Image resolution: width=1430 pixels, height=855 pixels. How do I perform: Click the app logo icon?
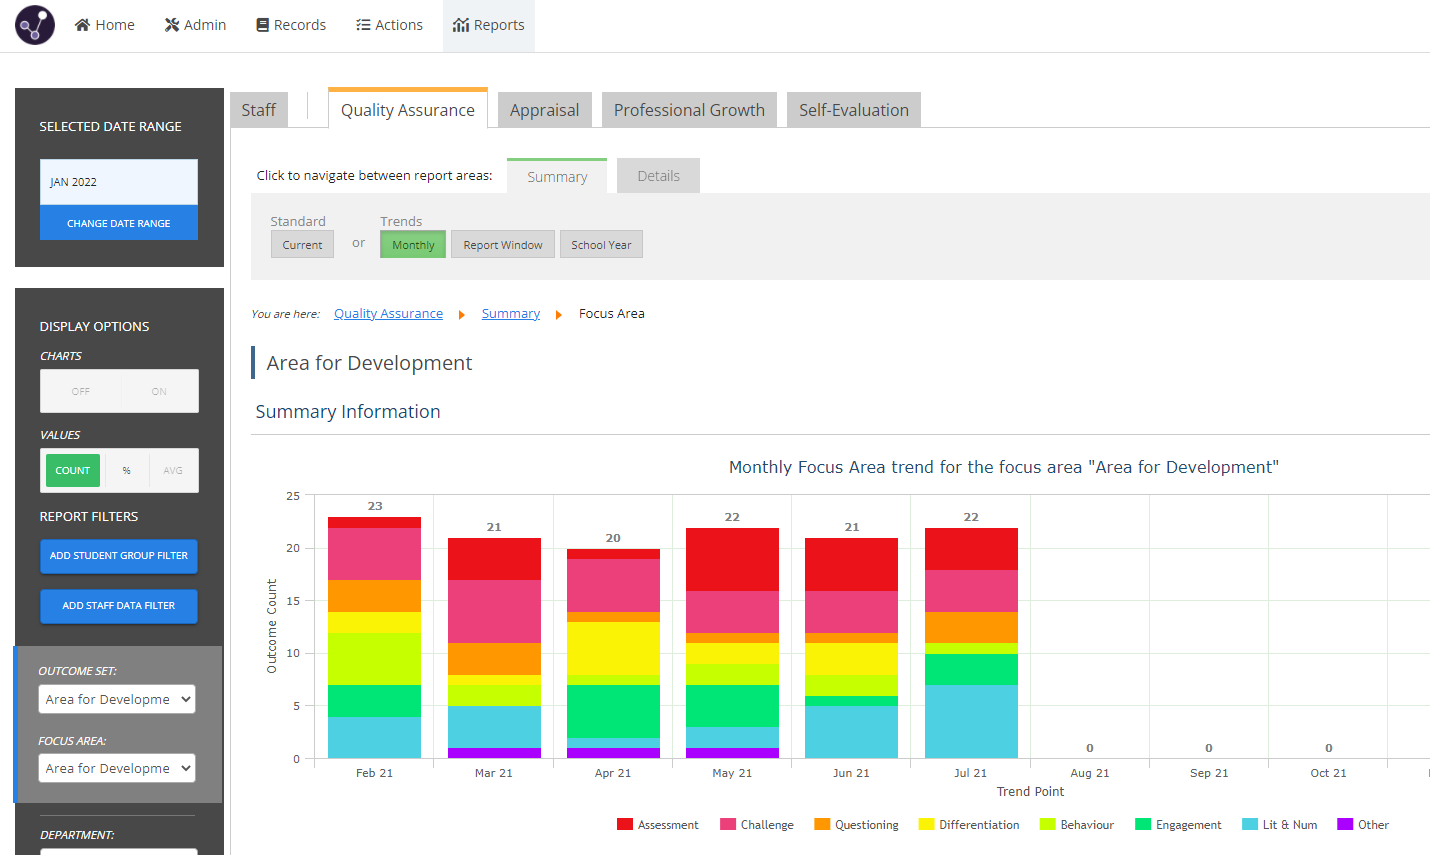[35, 25]
